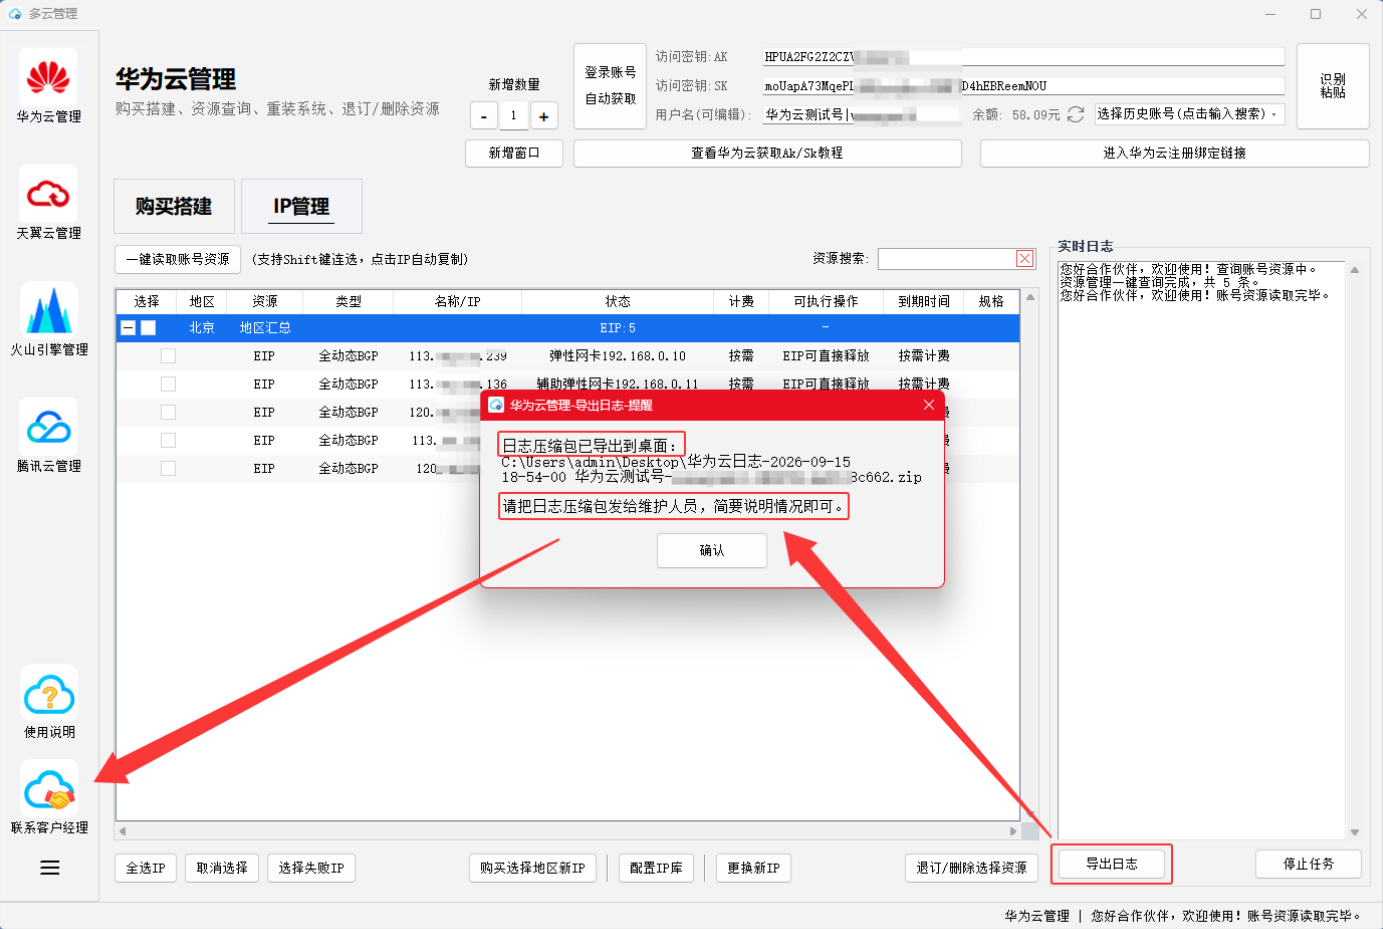The height and width of the screenshot is (929, 1383).
Task: Check the fourth EIP row checkbox
Action: (x=168, y=440)
